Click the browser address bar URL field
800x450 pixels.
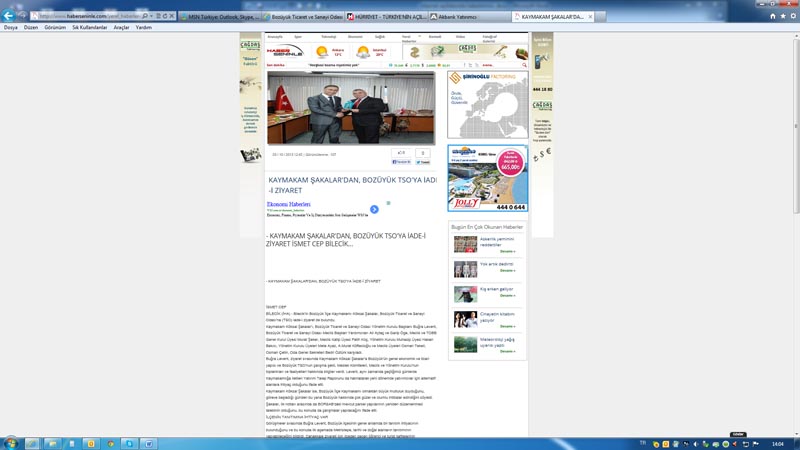pyautogui.click(x=87, y=16)
